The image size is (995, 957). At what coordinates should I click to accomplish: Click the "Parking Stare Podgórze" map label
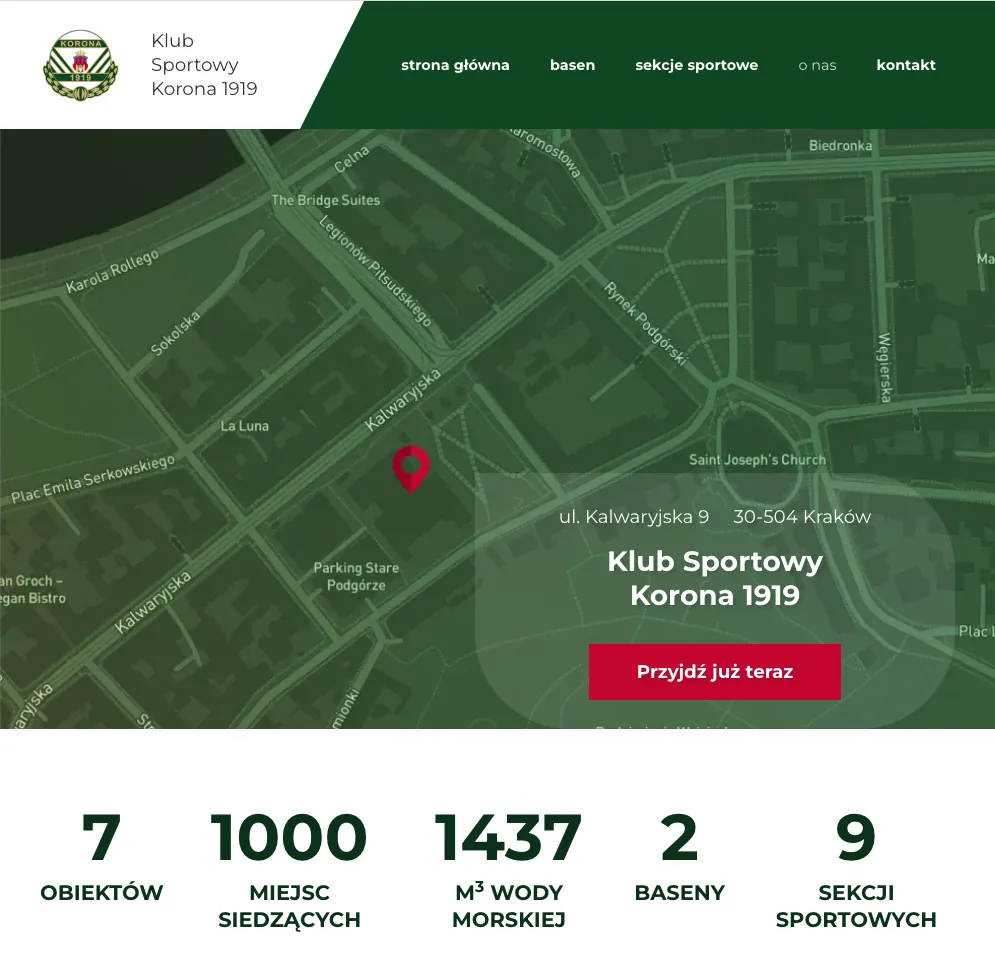(355, 575)
